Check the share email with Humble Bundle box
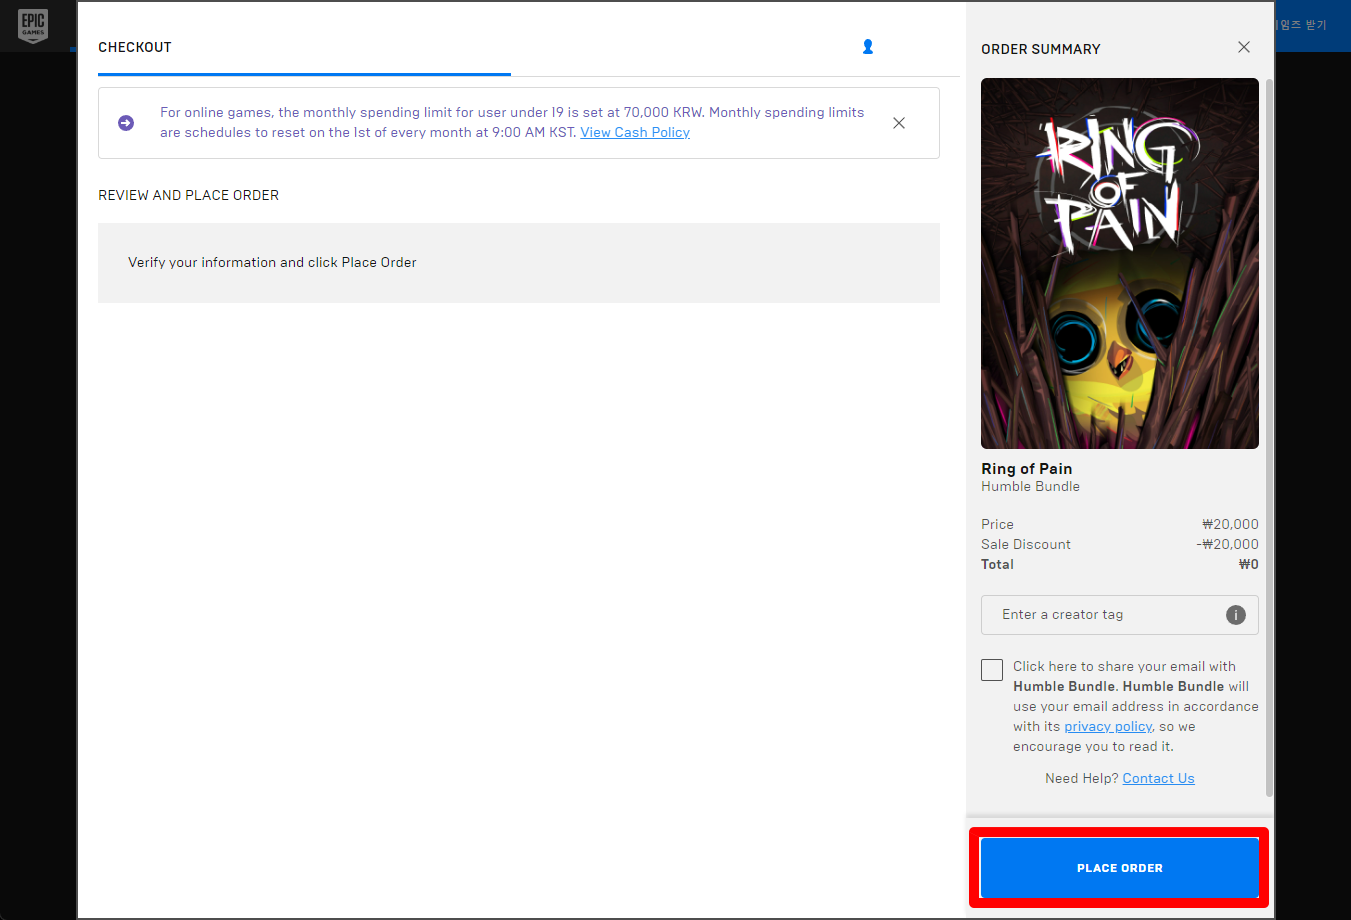Viewport: 1351px width, 920px height. pos(992,670)
